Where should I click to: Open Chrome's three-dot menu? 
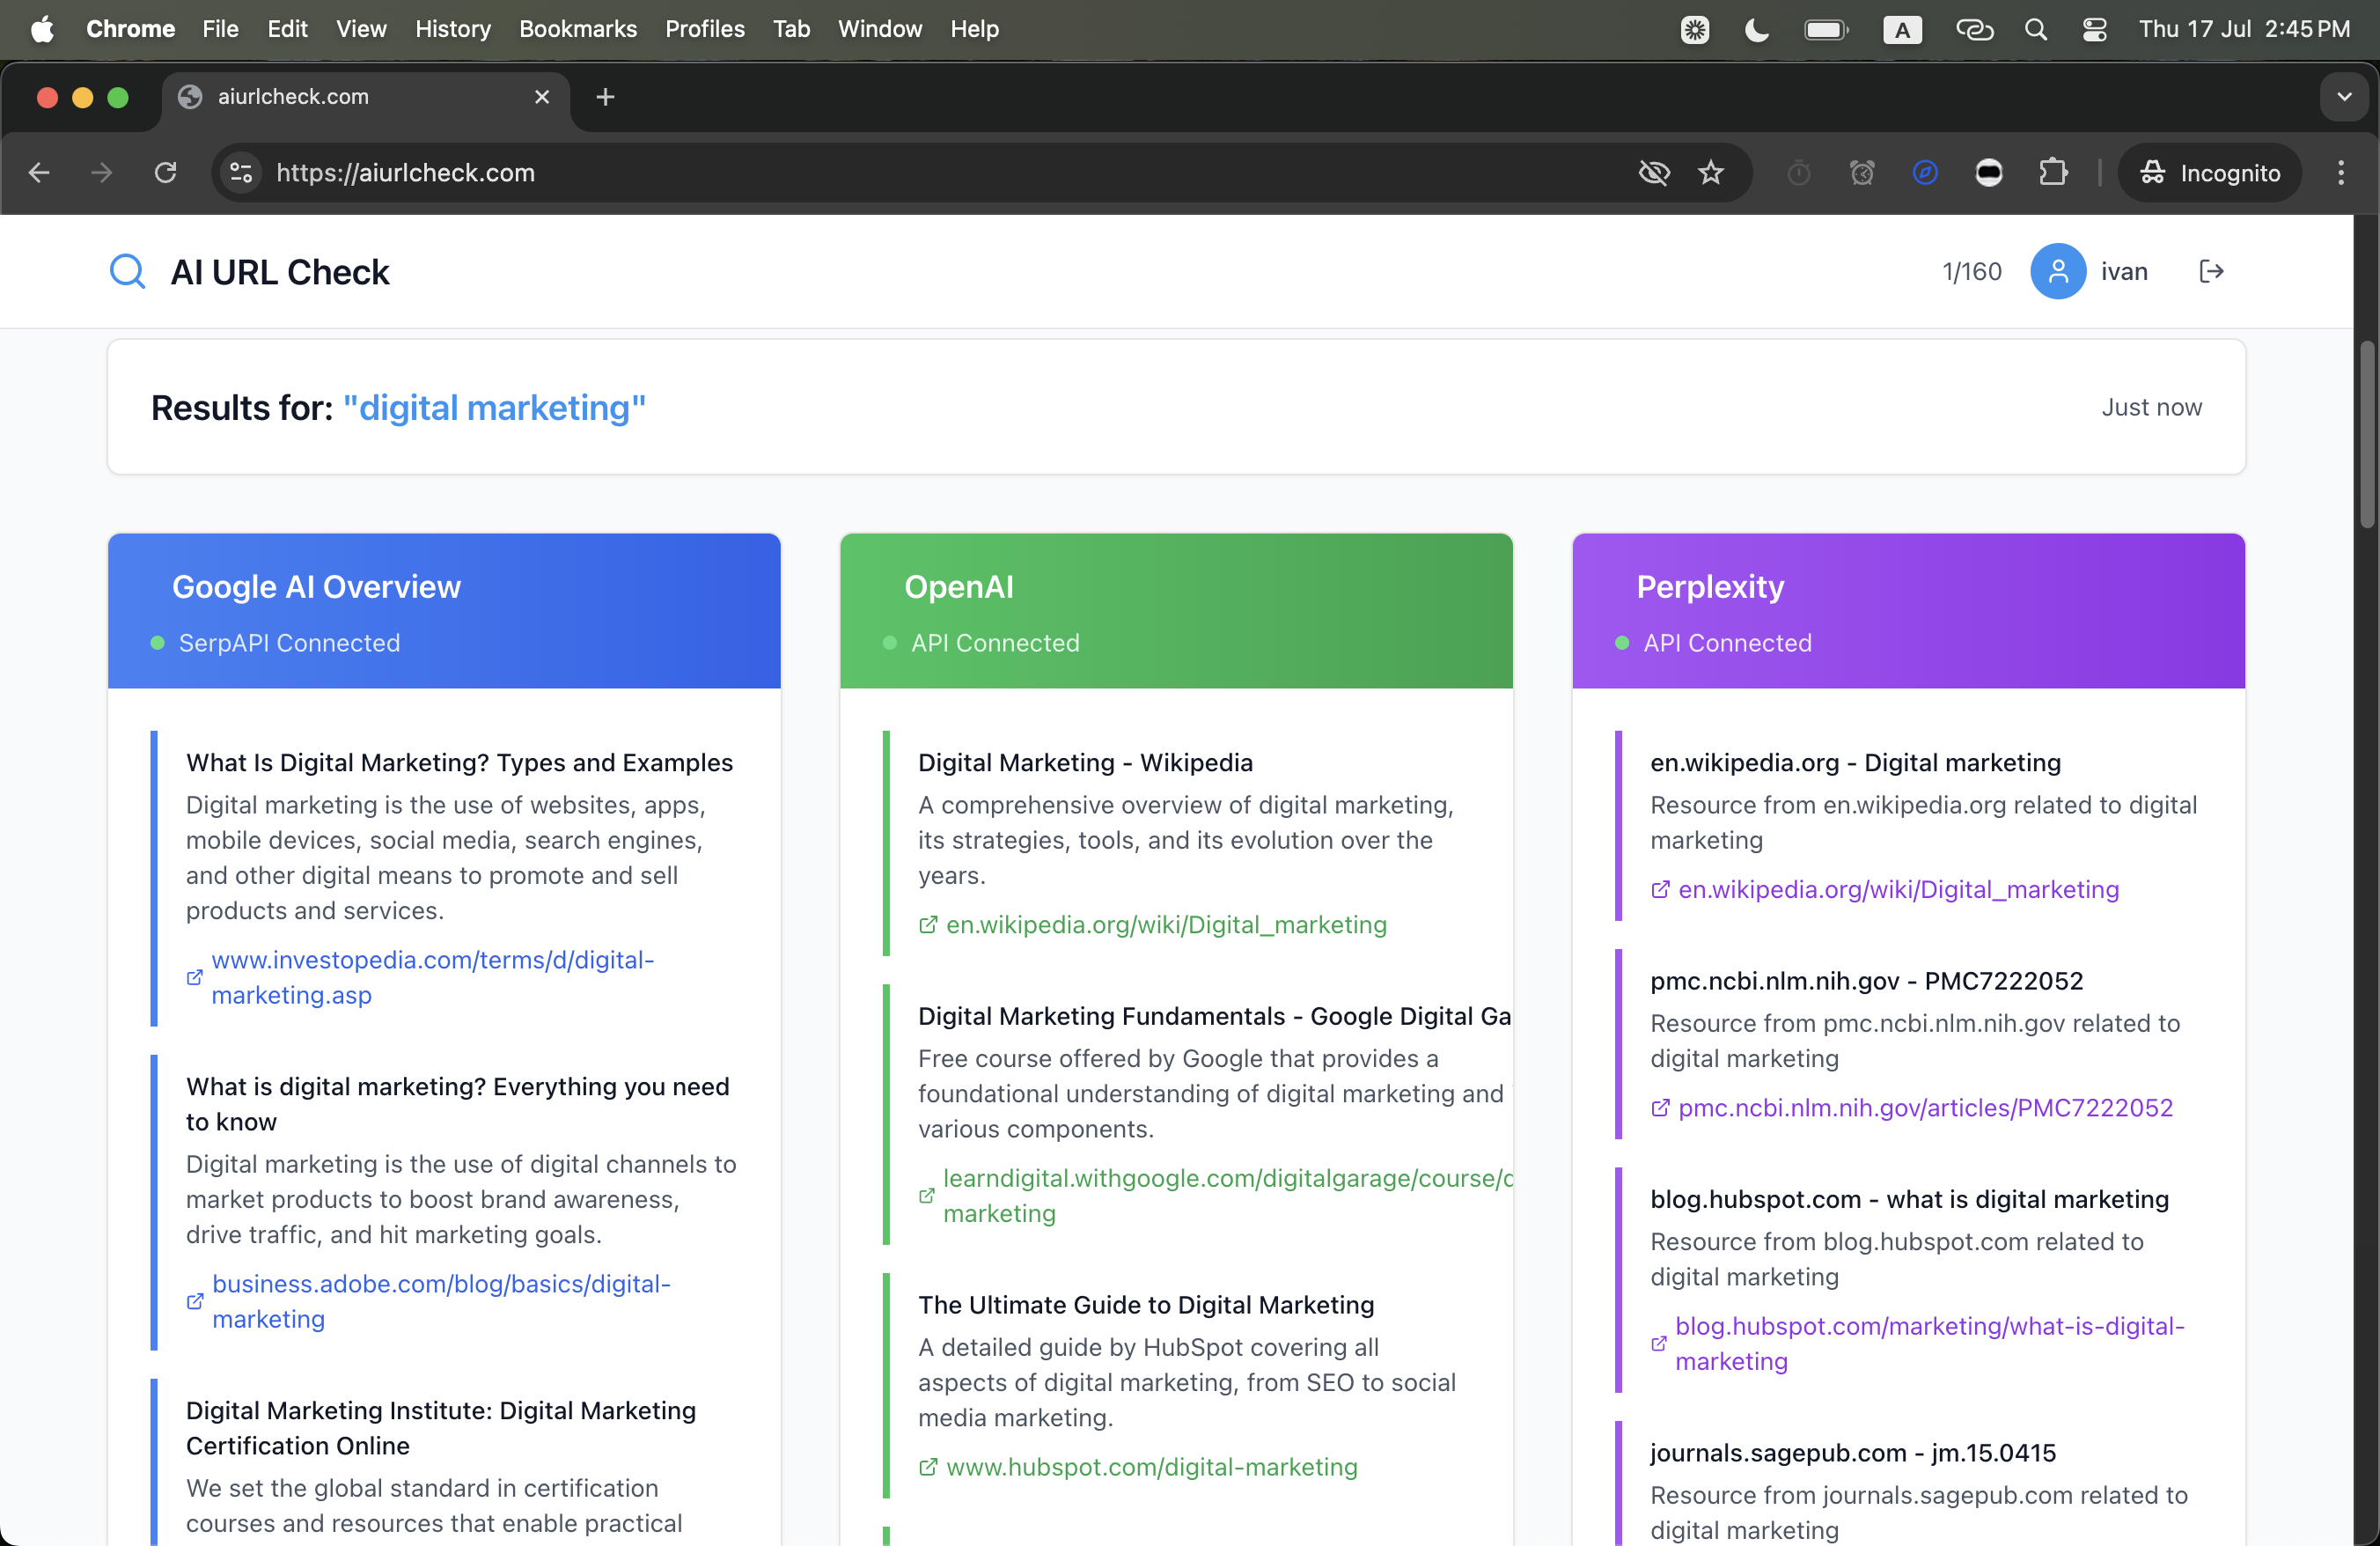point(2341,173)
